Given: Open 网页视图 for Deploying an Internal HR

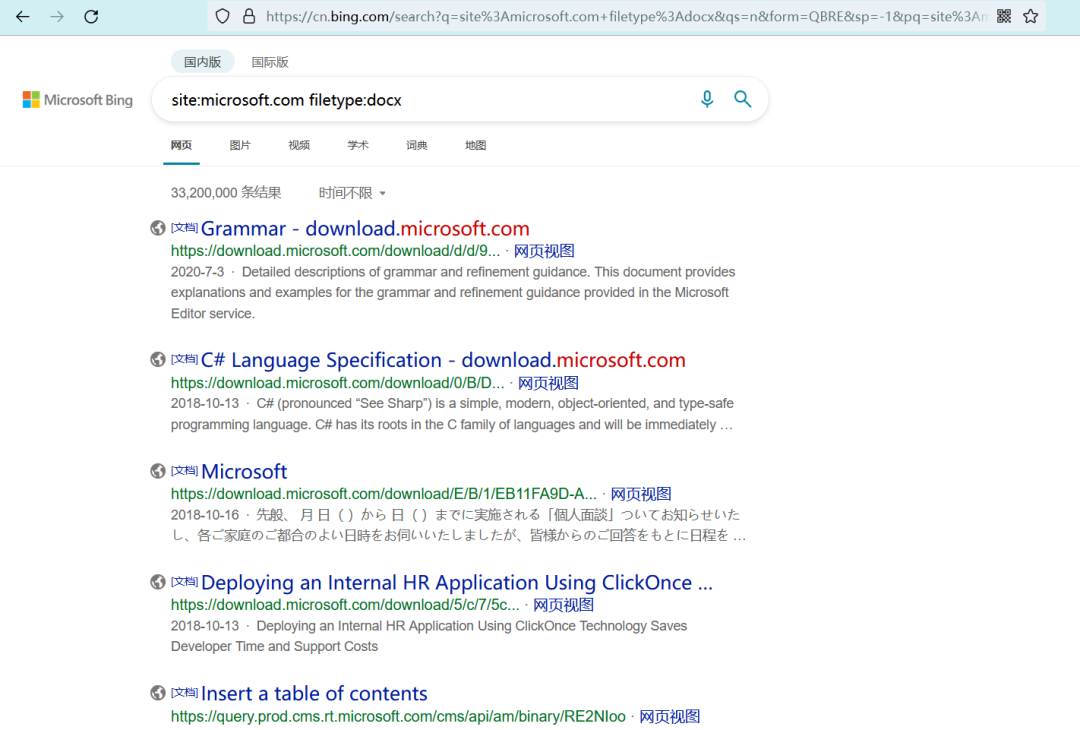Looking at the screenshot, I should click(x=563, y=605).
